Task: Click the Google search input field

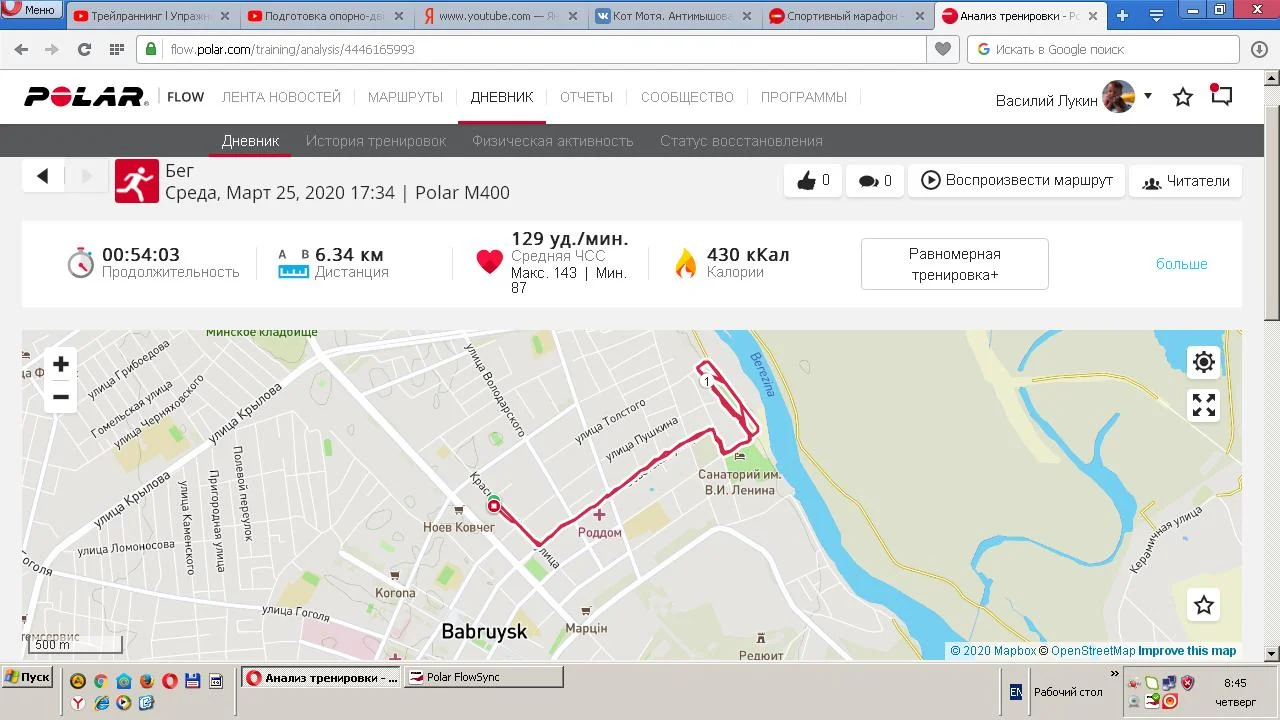Action: coord(1105,49)
